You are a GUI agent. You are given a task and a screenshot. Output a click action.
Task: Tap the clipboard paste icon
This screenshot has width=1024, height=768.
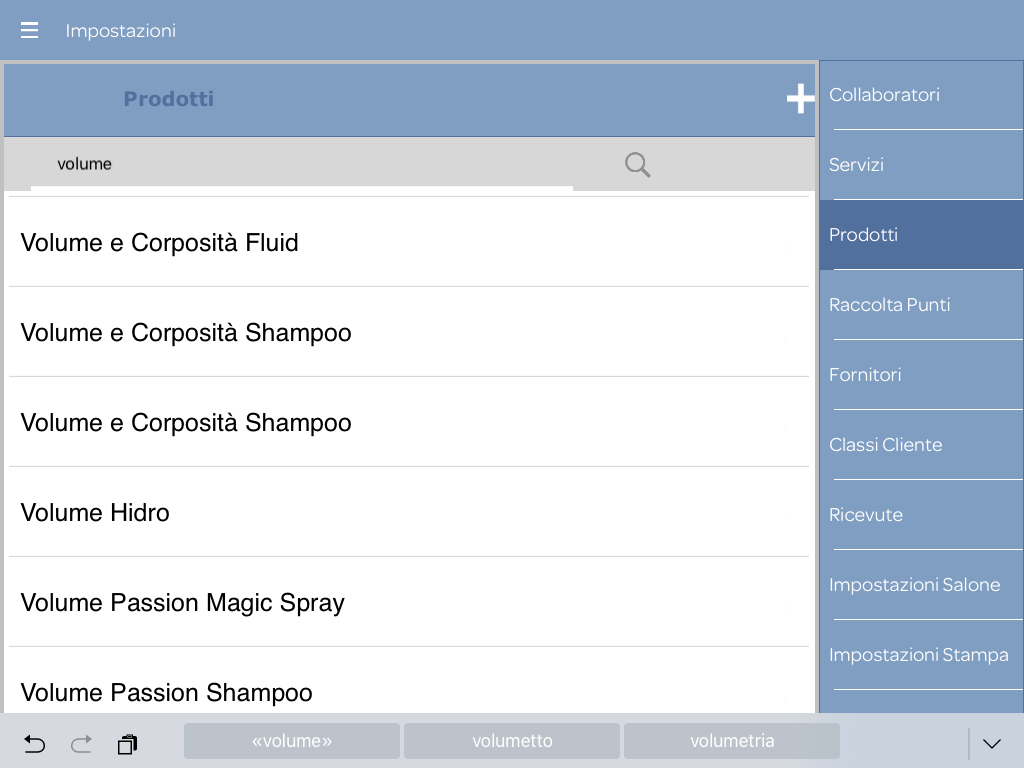(127, 744)
